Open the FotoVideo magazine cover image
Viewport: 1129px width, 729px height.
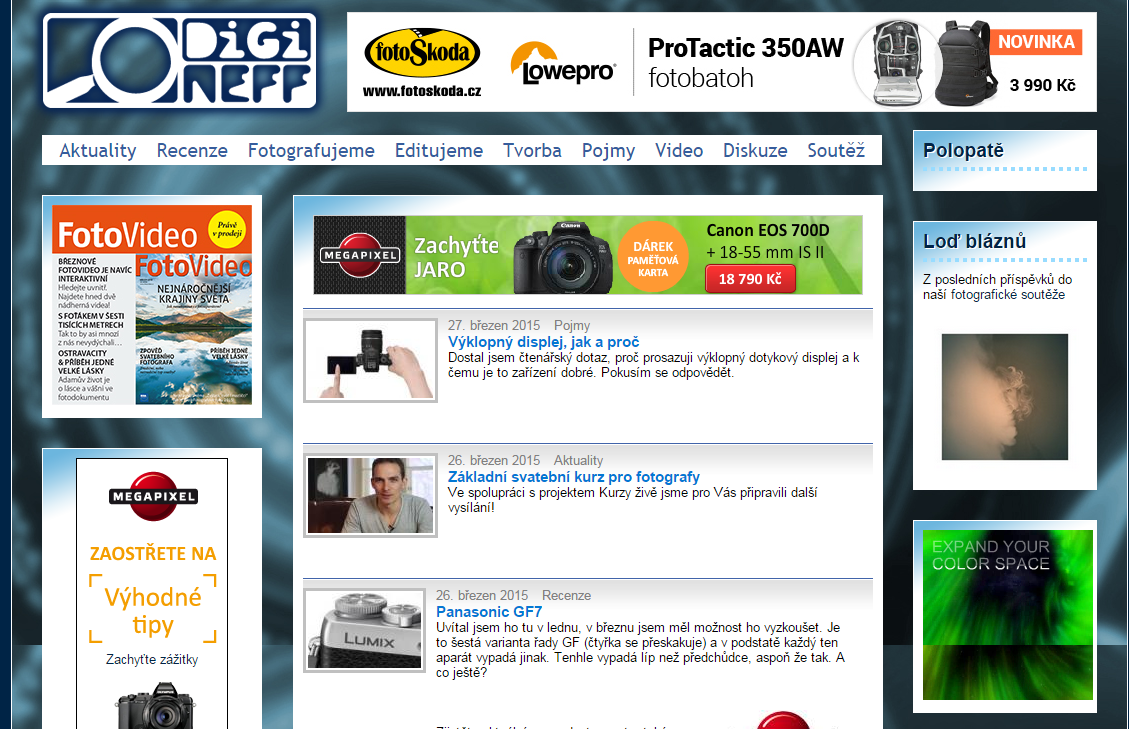click(152, 305)
